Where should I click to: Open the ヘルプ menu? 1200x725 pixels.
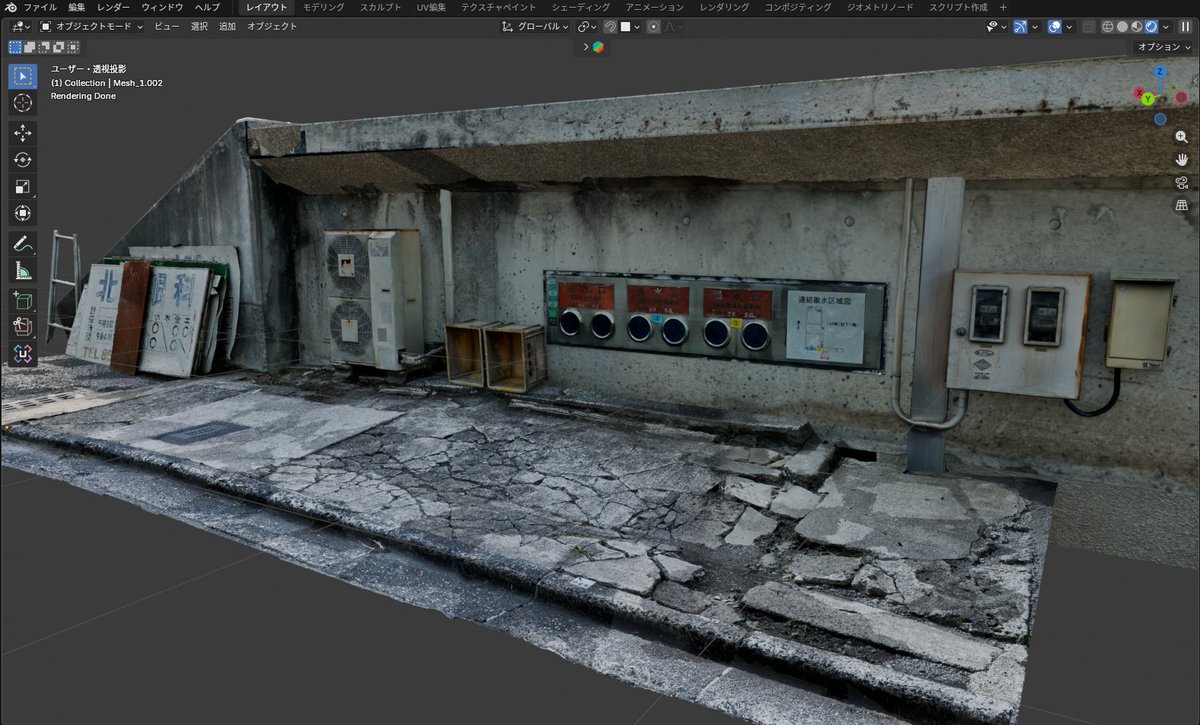[x=207, y=7]
